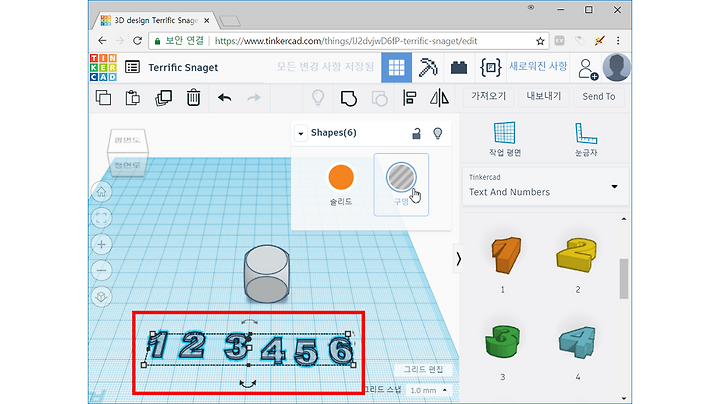Select the Workplane tool

(505, 139)
